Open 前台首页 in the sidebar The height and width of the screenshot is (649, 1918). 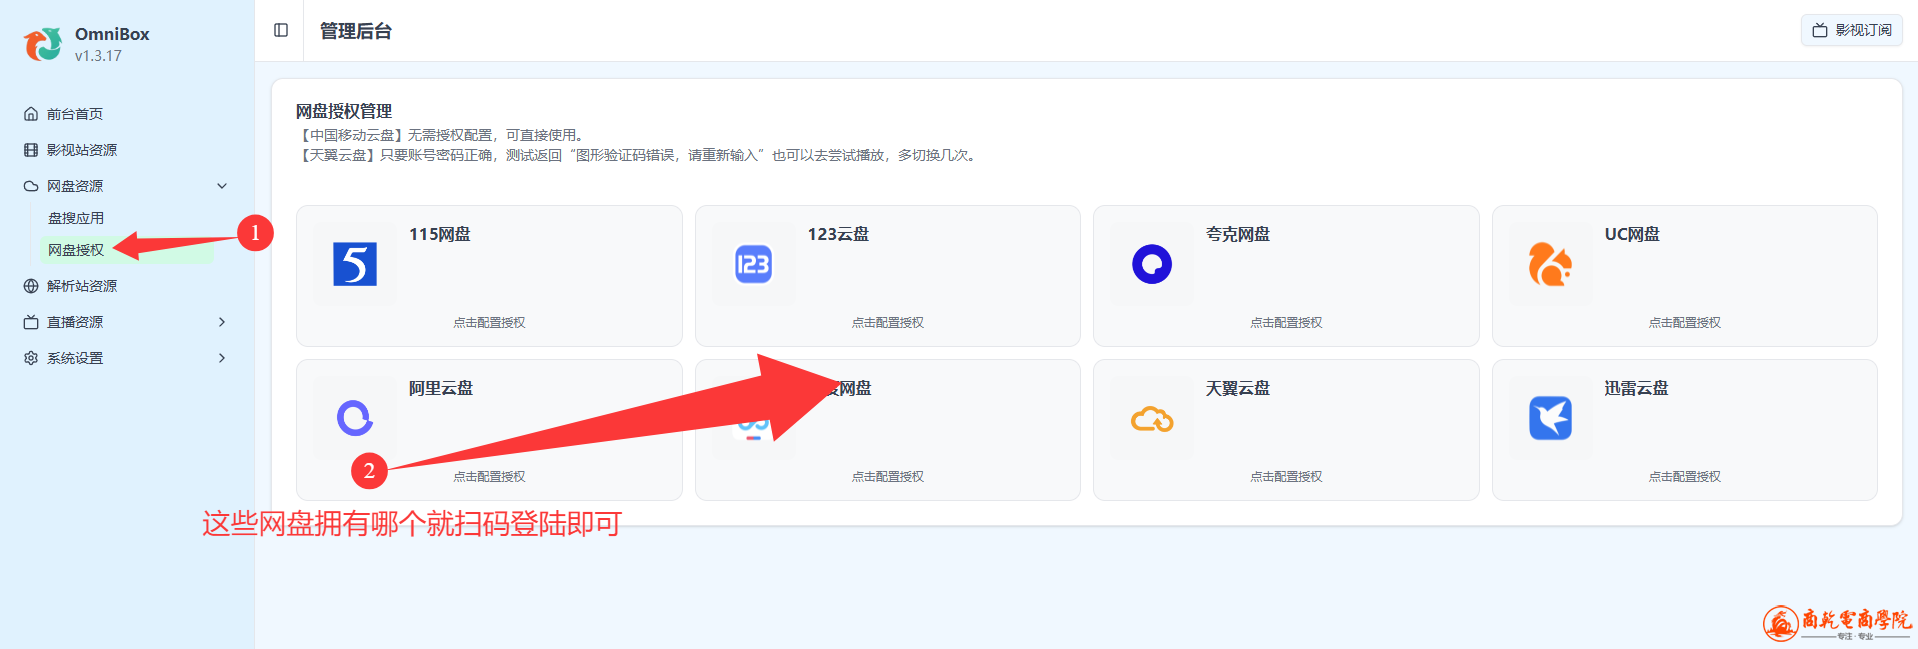pyautogui.click(x=75, y=114)
